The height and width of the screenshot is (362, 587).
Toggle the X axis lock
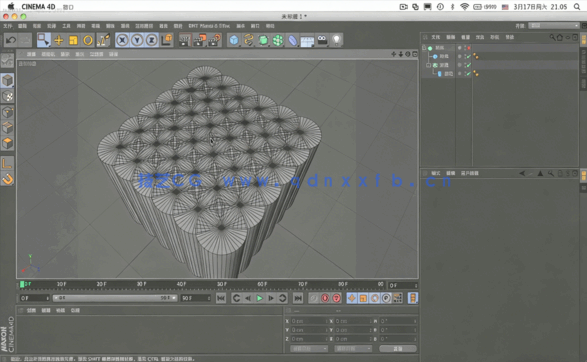click(122, 40)
